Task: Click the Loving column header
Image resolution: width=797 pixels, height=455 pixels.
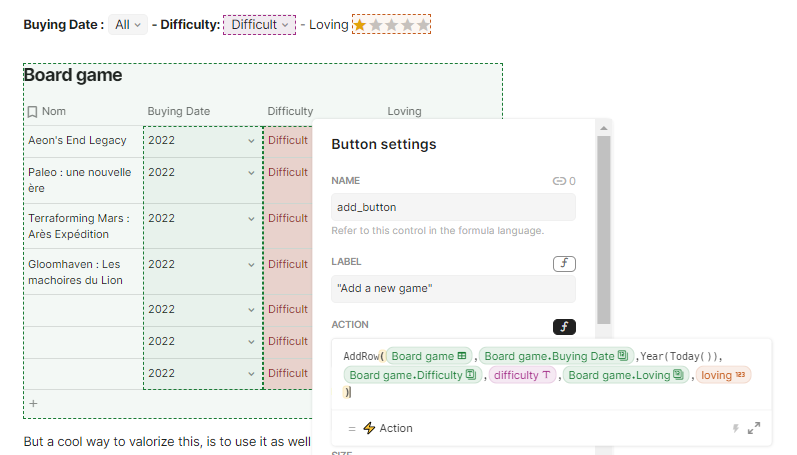Action: coord(404,111)
